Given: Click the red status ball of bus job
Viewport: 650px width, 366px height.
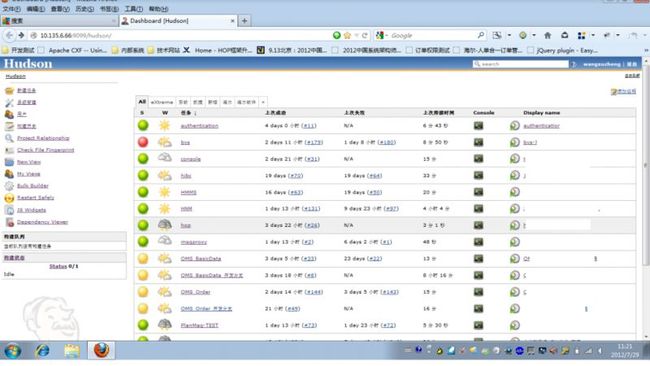Looking at the screenshot, I should click(x=143, y=142).
